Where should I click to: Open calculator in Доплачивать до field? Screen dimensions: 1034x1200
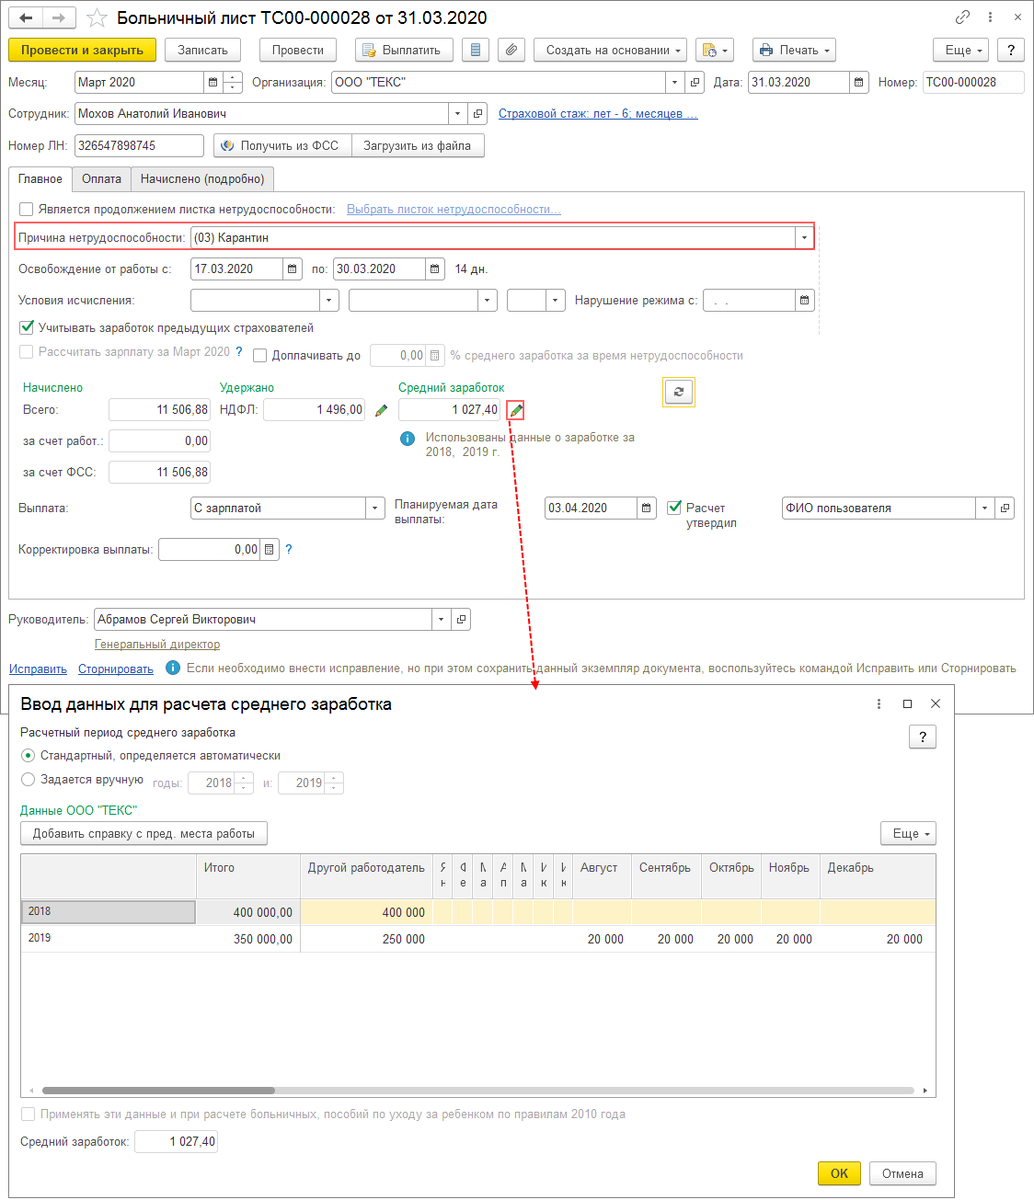tap(435, 355)
